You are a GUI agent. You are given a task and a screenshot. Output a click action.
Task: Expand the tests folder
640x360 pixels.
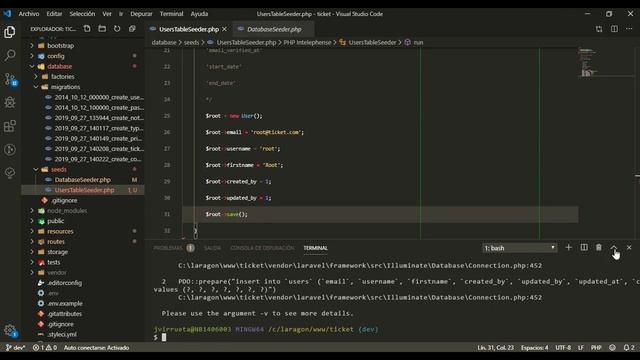[x=53, y=262]
